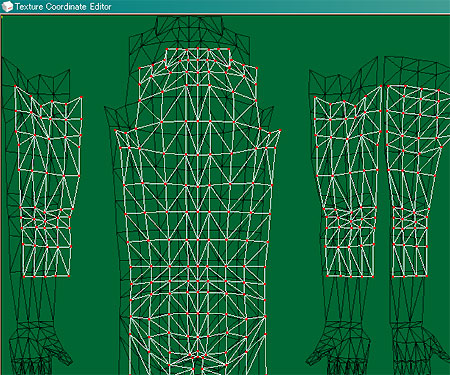Click the highlighted arm UV mesh at far left
This screenshot has width=450, height=375.
point(49,181)
